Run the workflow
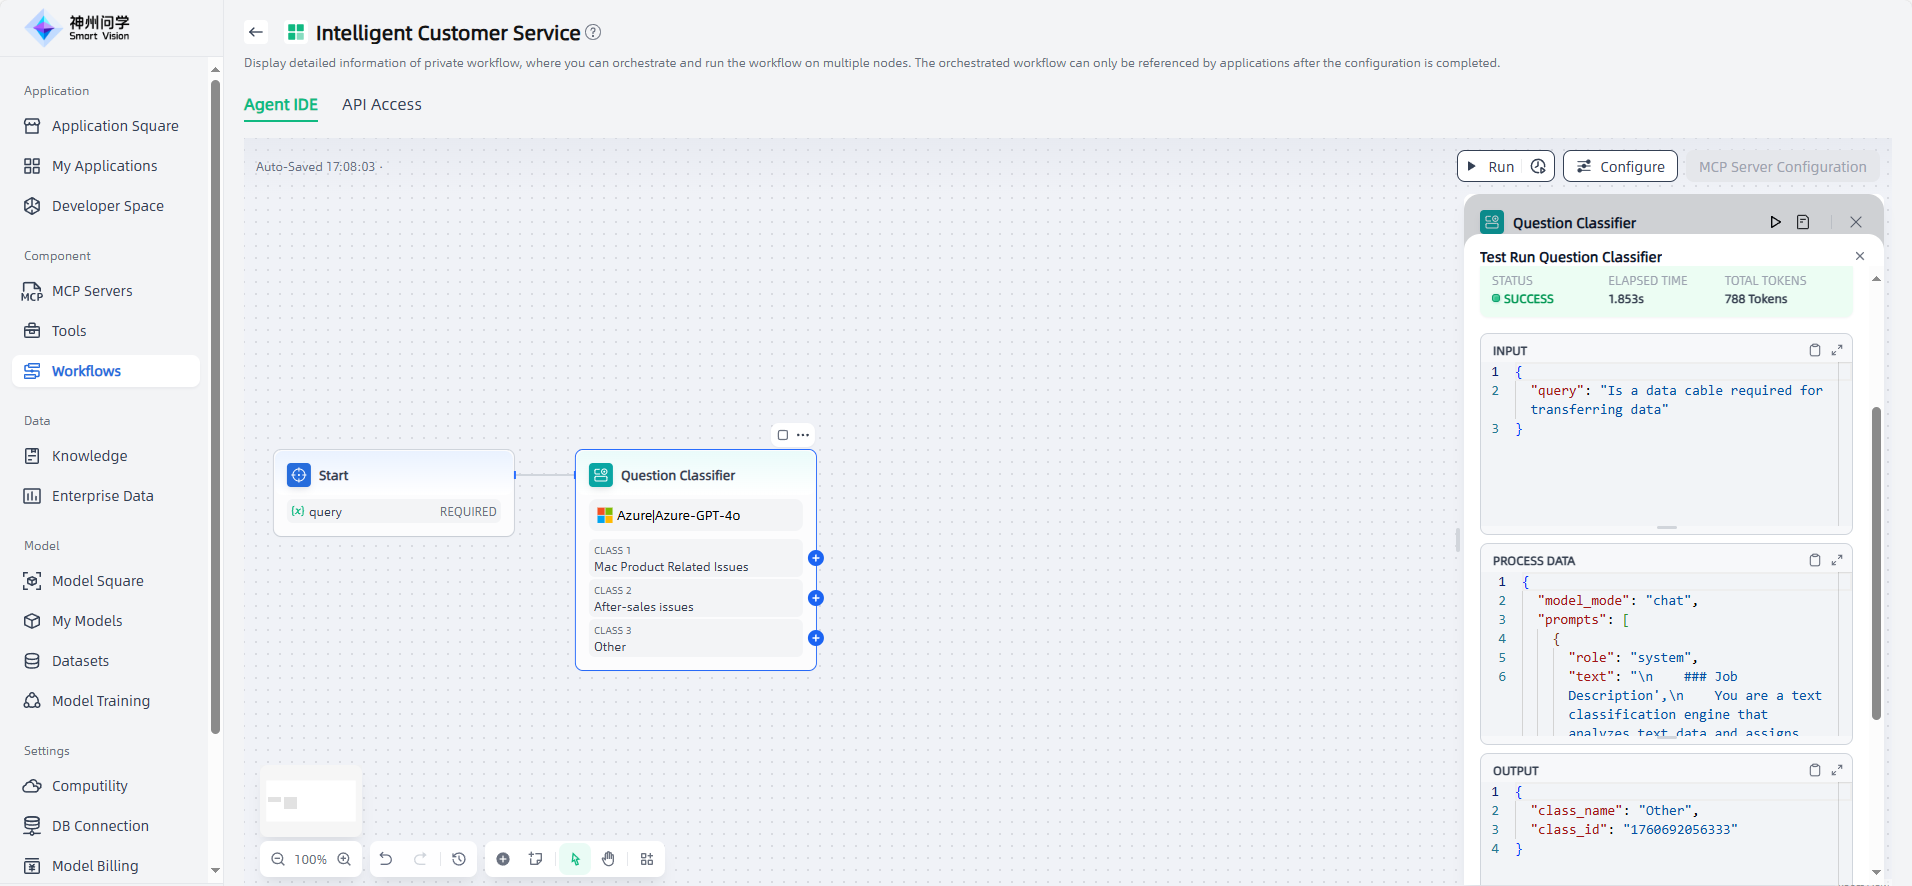Viewport: 1912px width, 886px height. click(1491, 167)
